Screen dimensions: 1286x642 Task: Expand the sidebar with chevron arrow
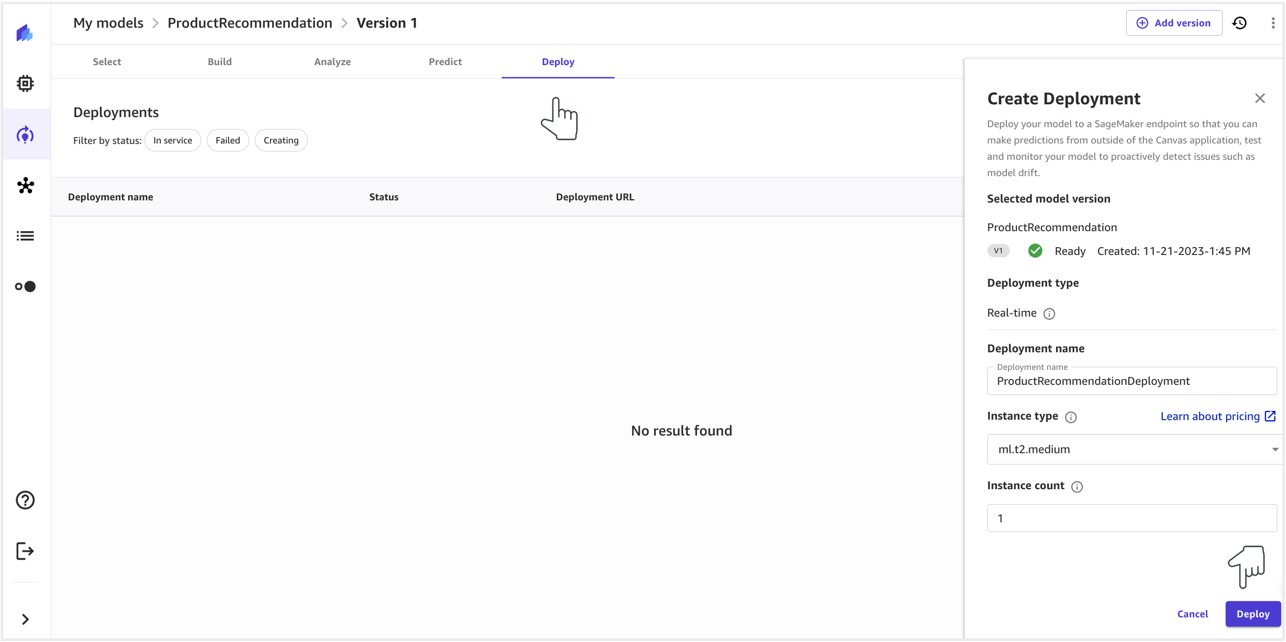[x=25, y=619]
